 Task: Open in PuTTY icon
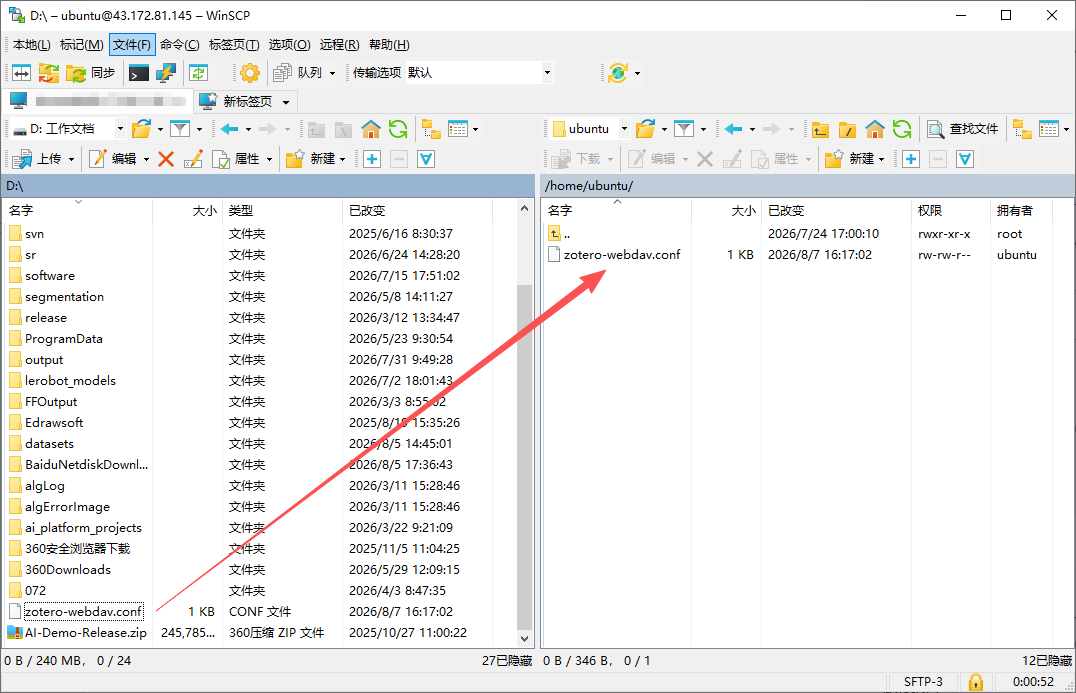(165, 73)
